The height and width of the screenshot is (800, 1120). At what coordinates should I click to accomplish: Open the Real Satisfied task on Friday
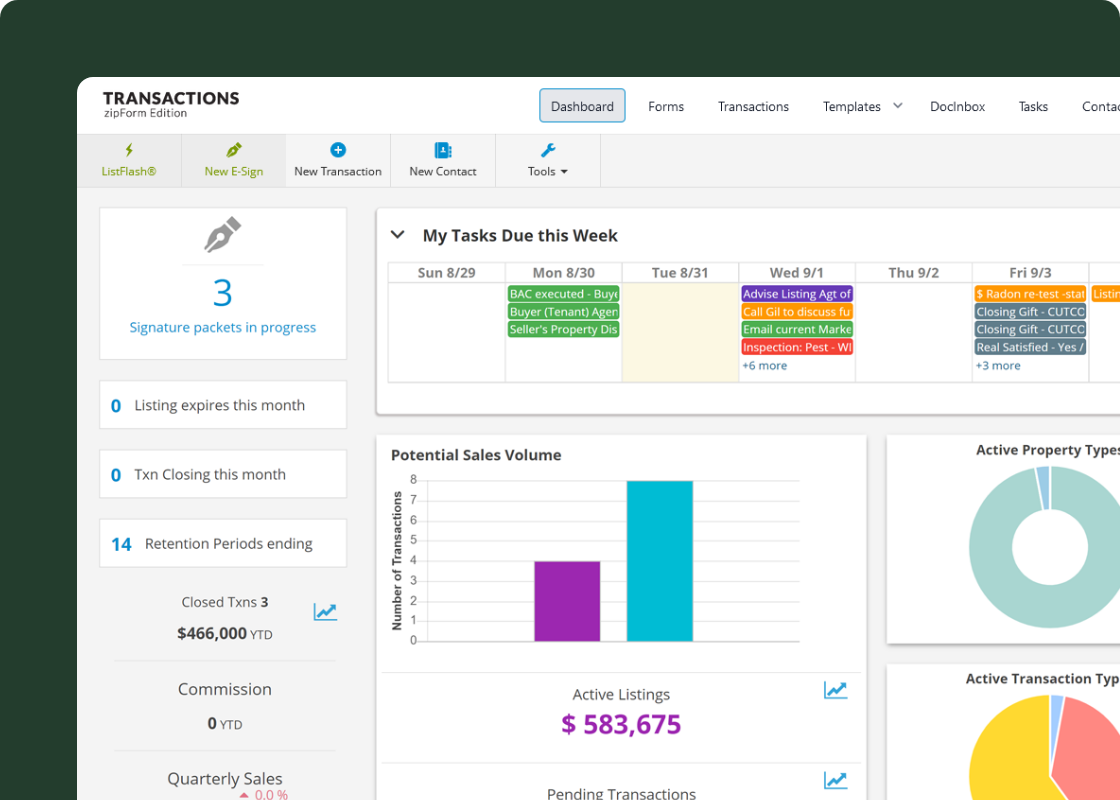tap(1030, 347)
